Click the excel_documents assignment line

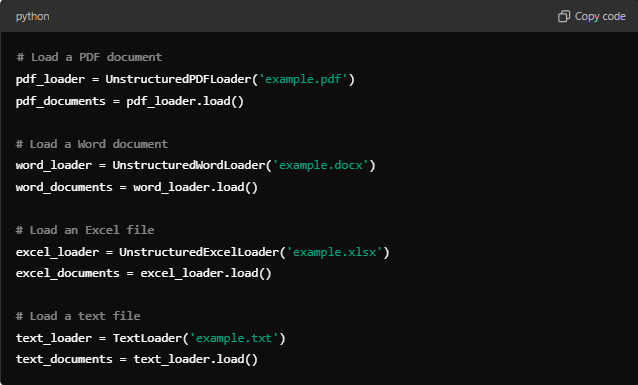tap(143, 273)
